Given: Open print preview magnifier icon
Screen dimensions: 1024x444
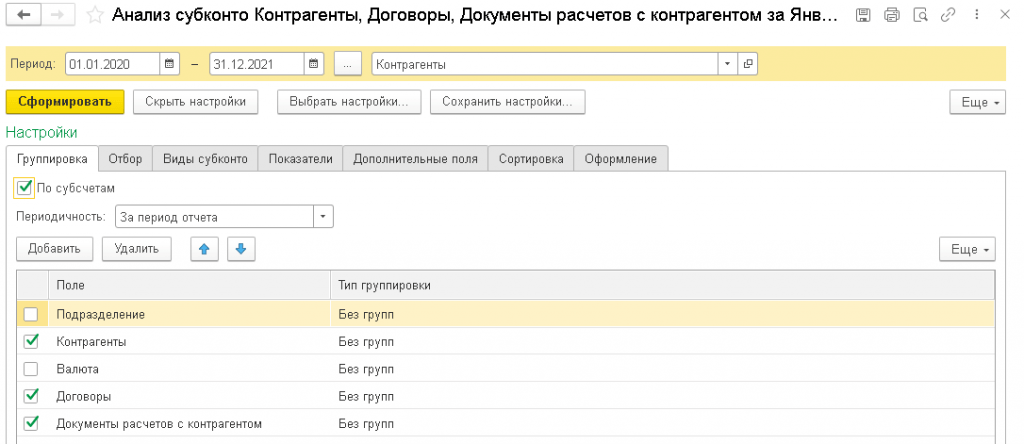Looking at the screenshot, I should pos(920,15).
